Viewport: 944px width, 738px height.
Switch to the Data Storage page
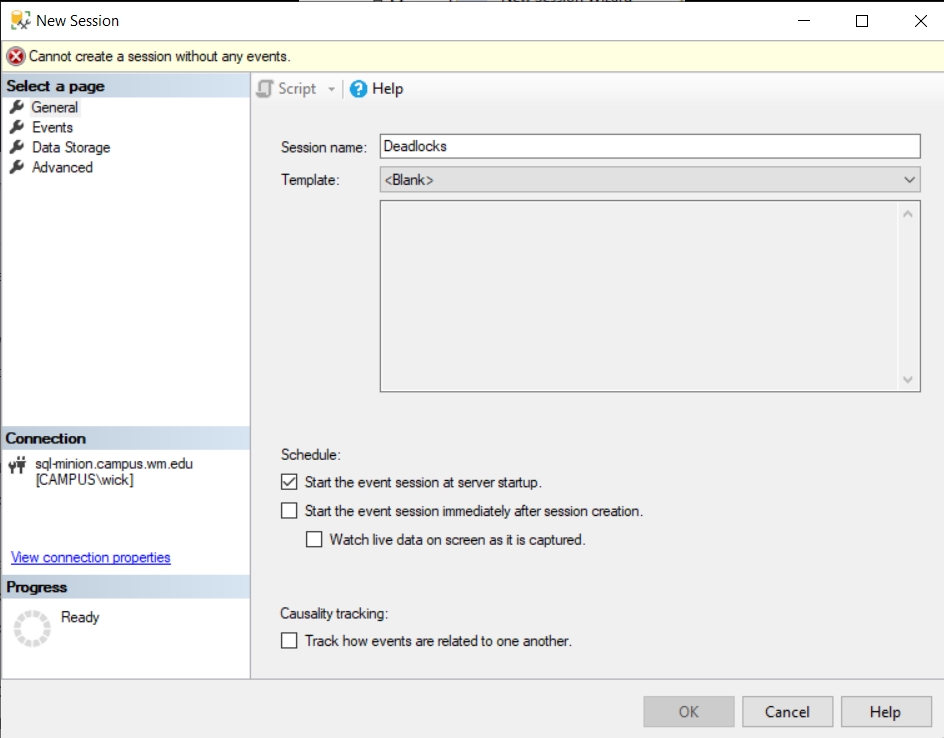[x=71, y=147]
